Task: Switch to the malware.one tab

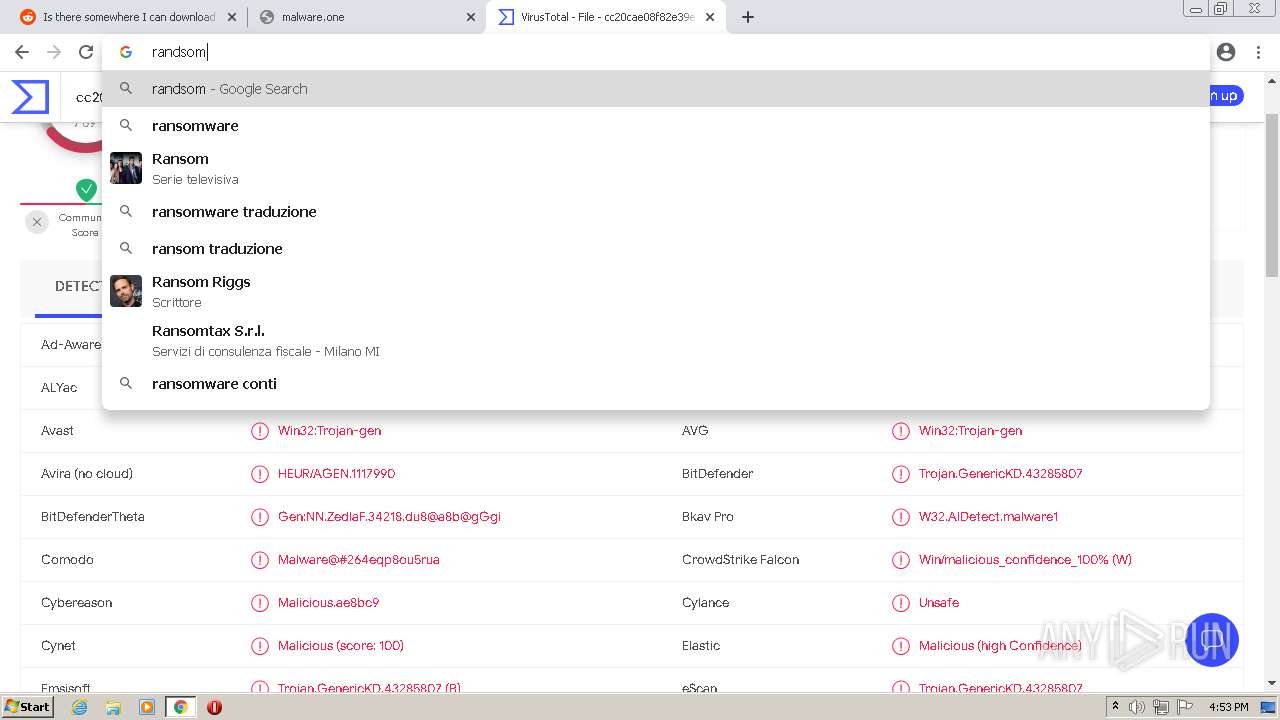Action: [x=366, y=17]
